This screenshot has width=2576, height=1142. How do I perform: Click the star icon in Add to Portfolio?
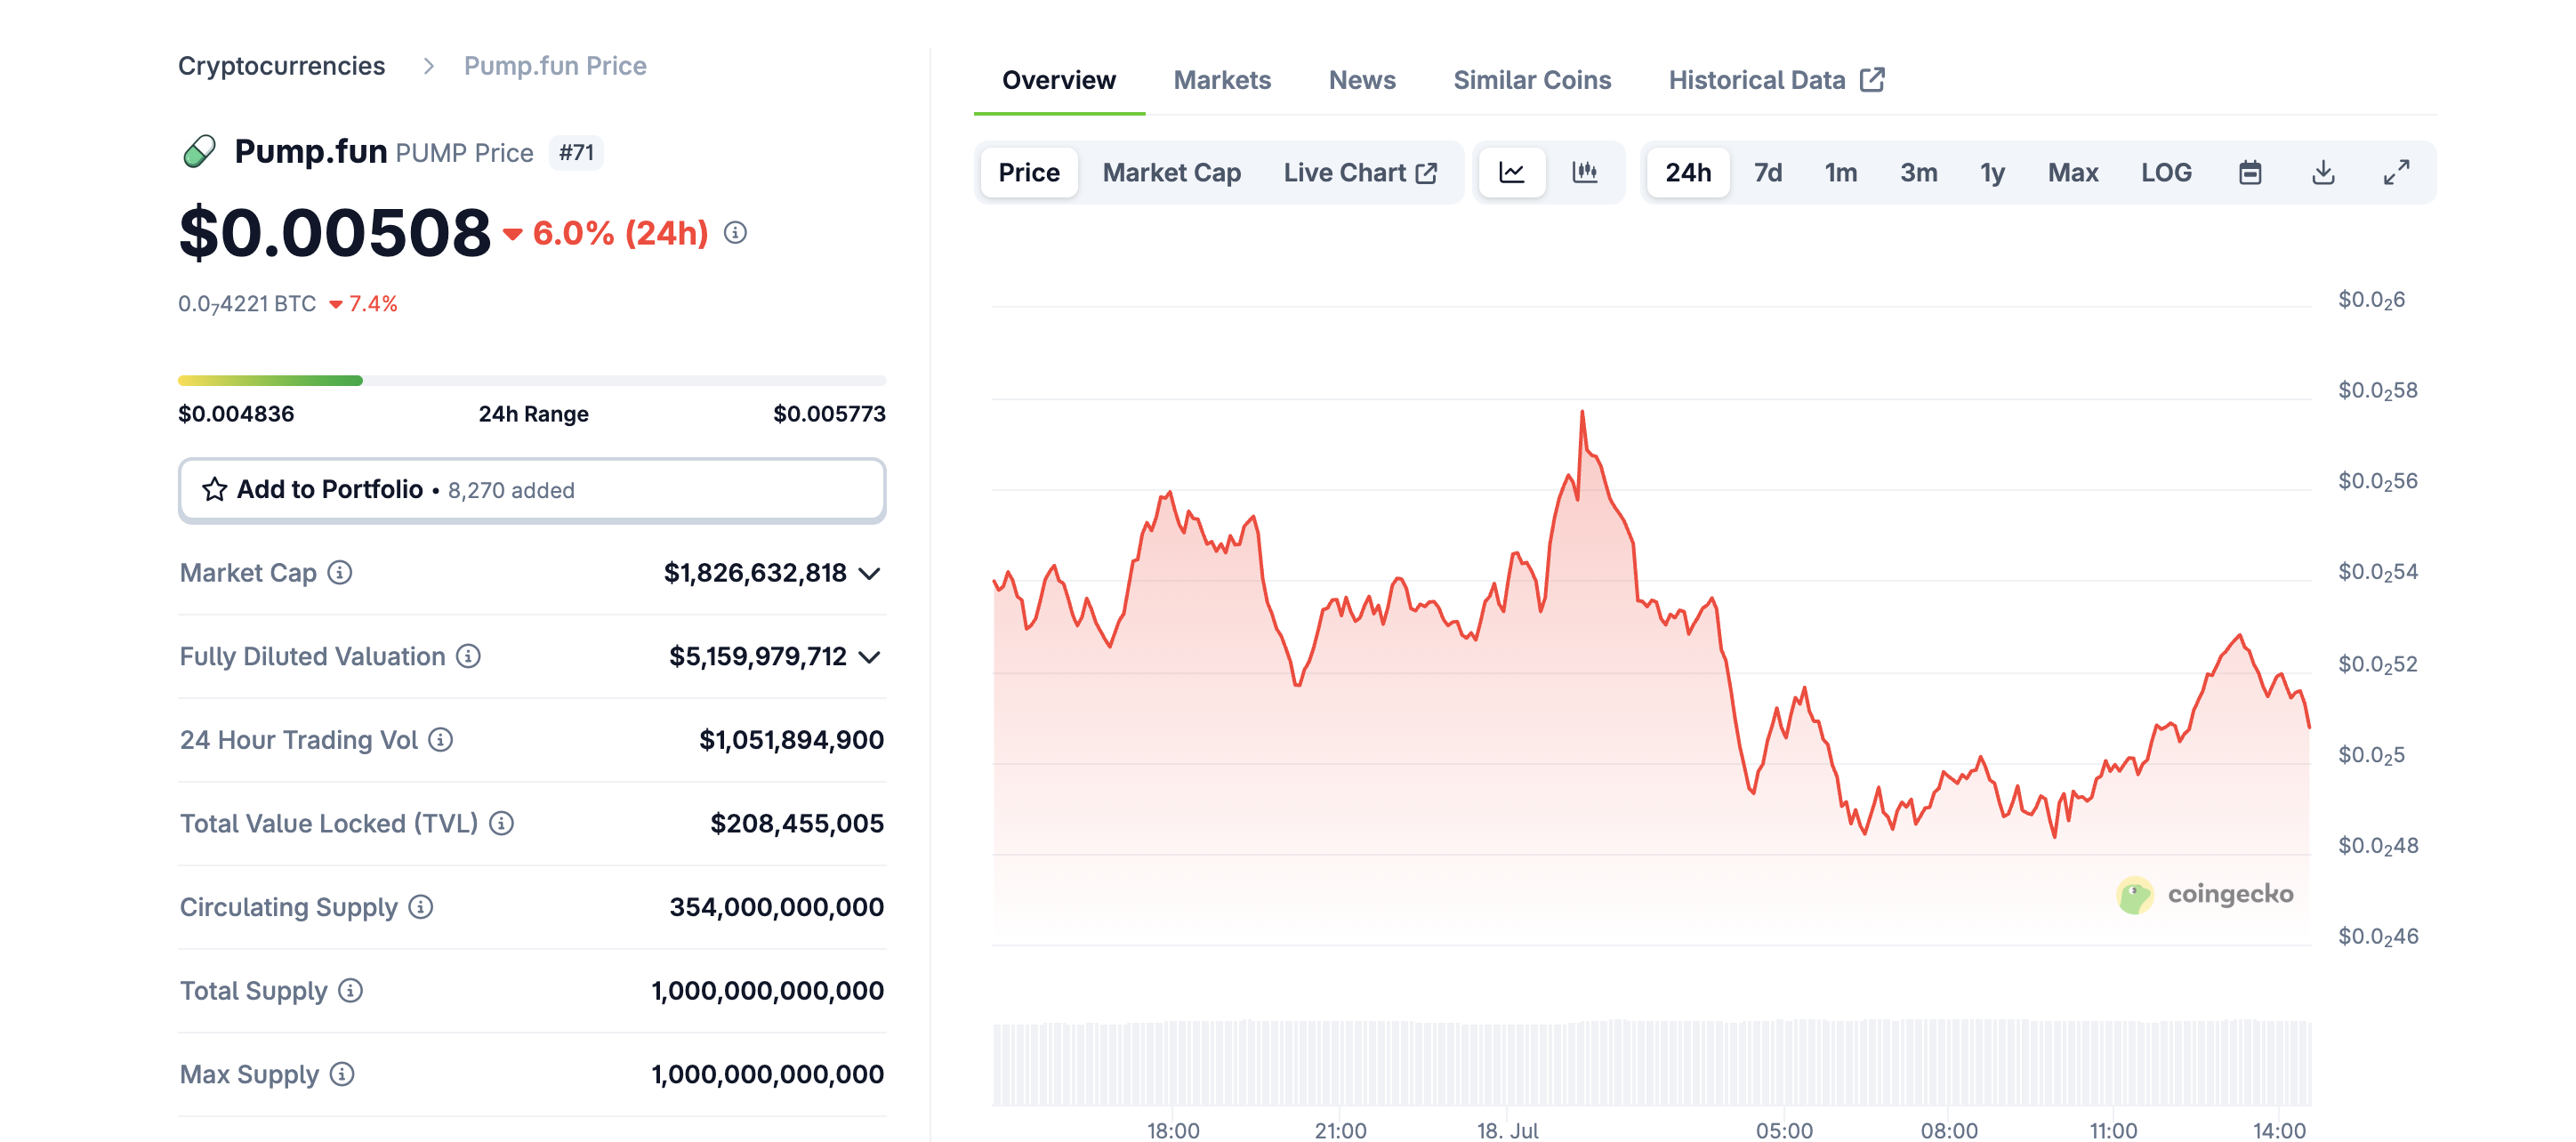click(214, 489)
